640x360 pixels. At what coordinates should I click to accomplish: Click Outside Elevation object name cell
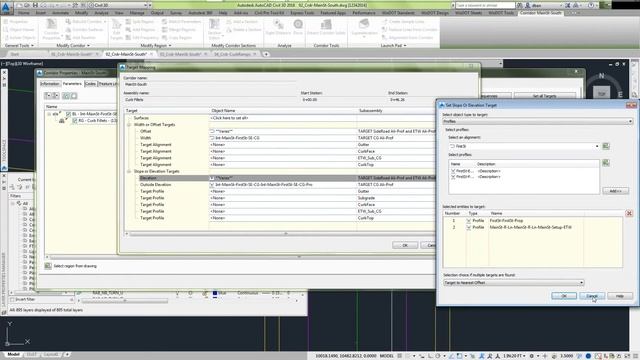282,184
